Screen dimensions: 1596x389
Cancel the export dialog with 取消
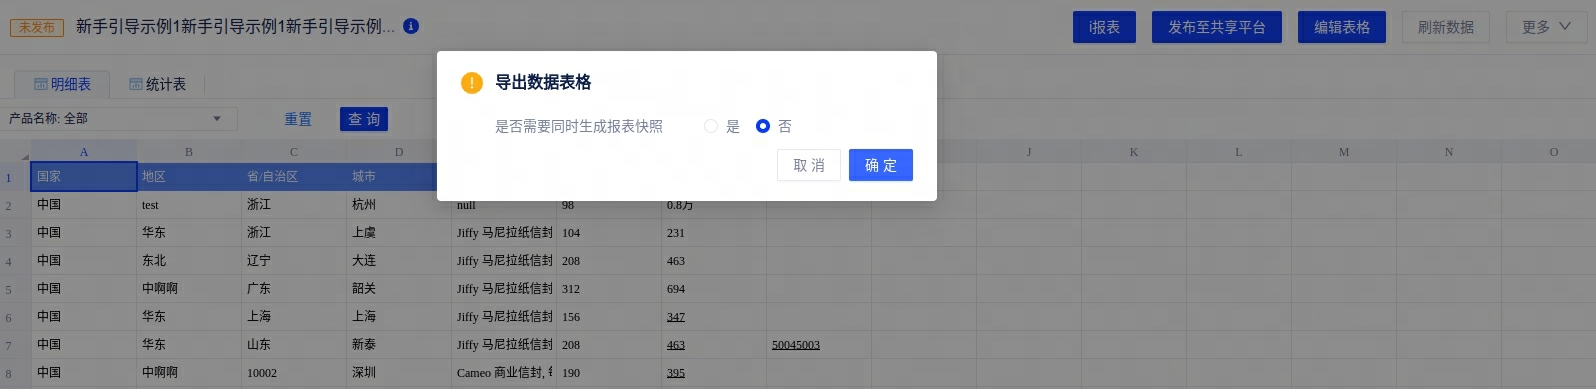point(809,165)
